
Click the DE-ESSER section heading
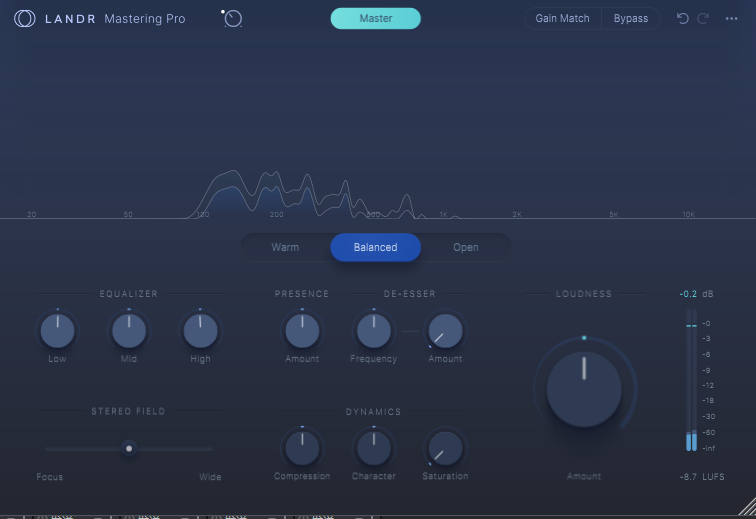tap(410, 294)
